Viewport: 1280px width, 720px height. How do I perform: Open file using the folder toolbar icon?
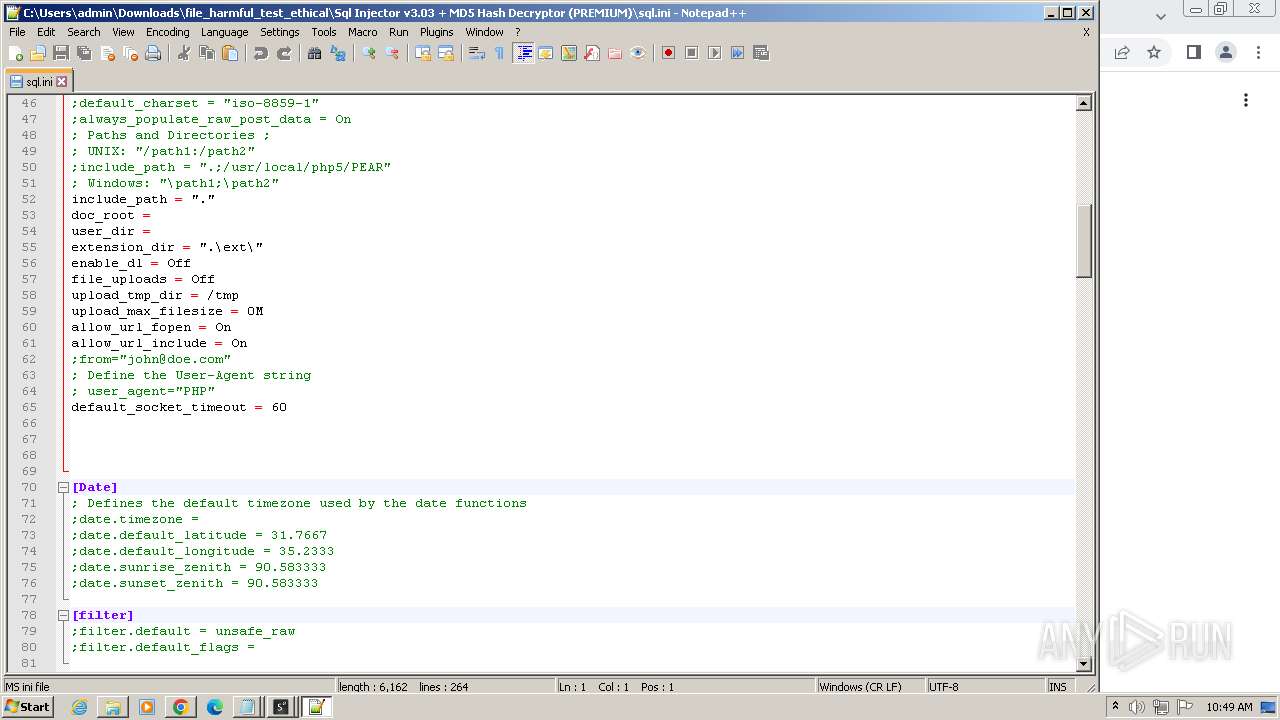[x=38, y=53]
